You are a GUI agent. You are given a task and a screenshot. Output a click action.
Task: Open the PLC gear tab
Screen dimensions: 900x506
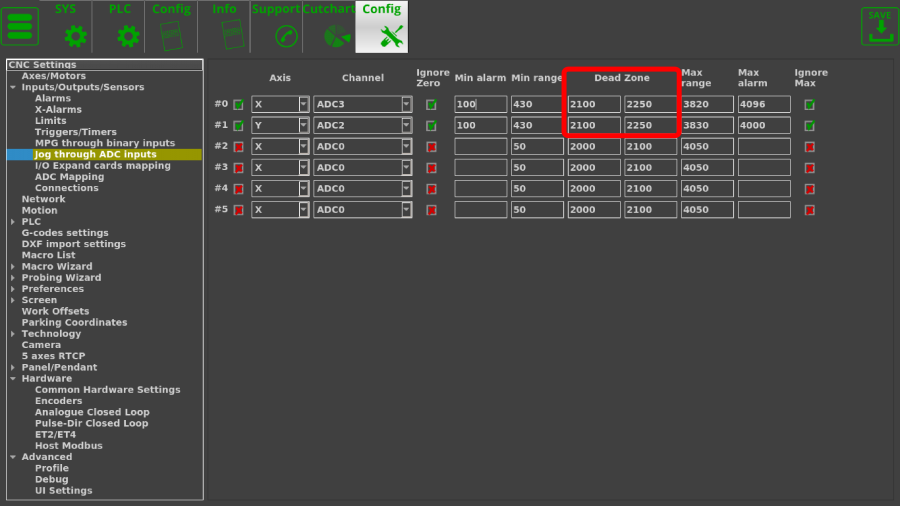tap(127, 27)
